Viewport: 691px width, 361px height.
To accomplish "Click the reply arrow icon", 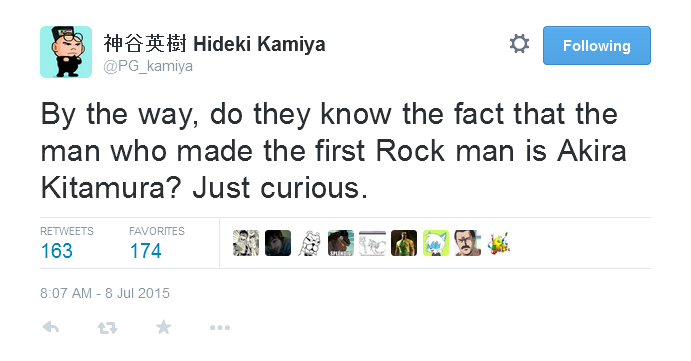I will (51, 328).
